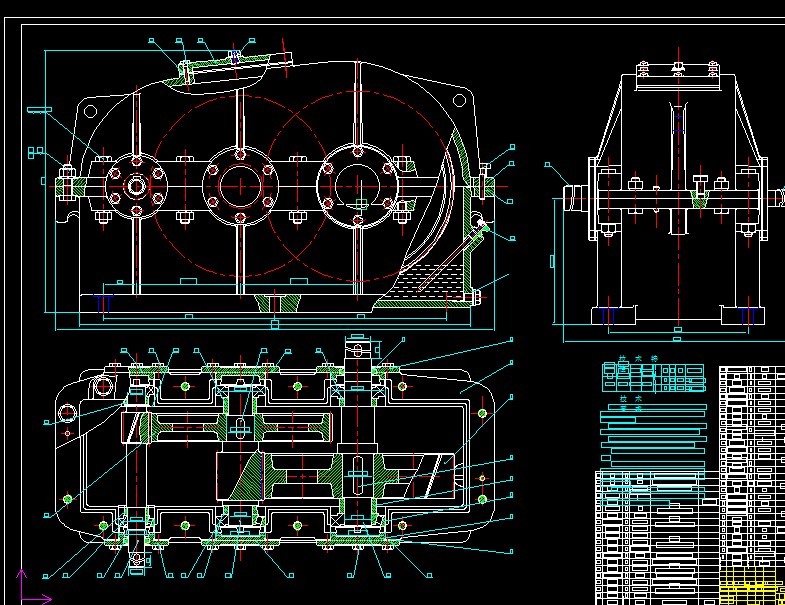This screenshot has height=605, width=785.
Task: Select the output shaft end in plan view
Action: click(357, 350)
